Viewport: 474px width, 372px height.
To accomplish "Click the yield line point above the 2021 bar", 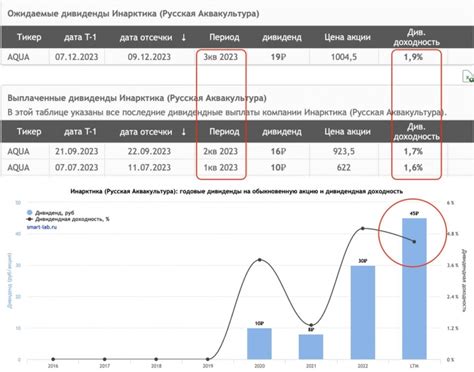I will tap(311, 325).
